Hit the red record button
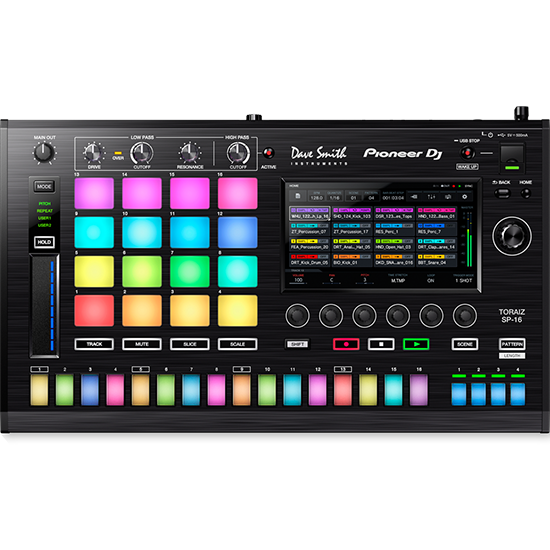The height and width of the screenshot is (550, 550). point(346,344)
